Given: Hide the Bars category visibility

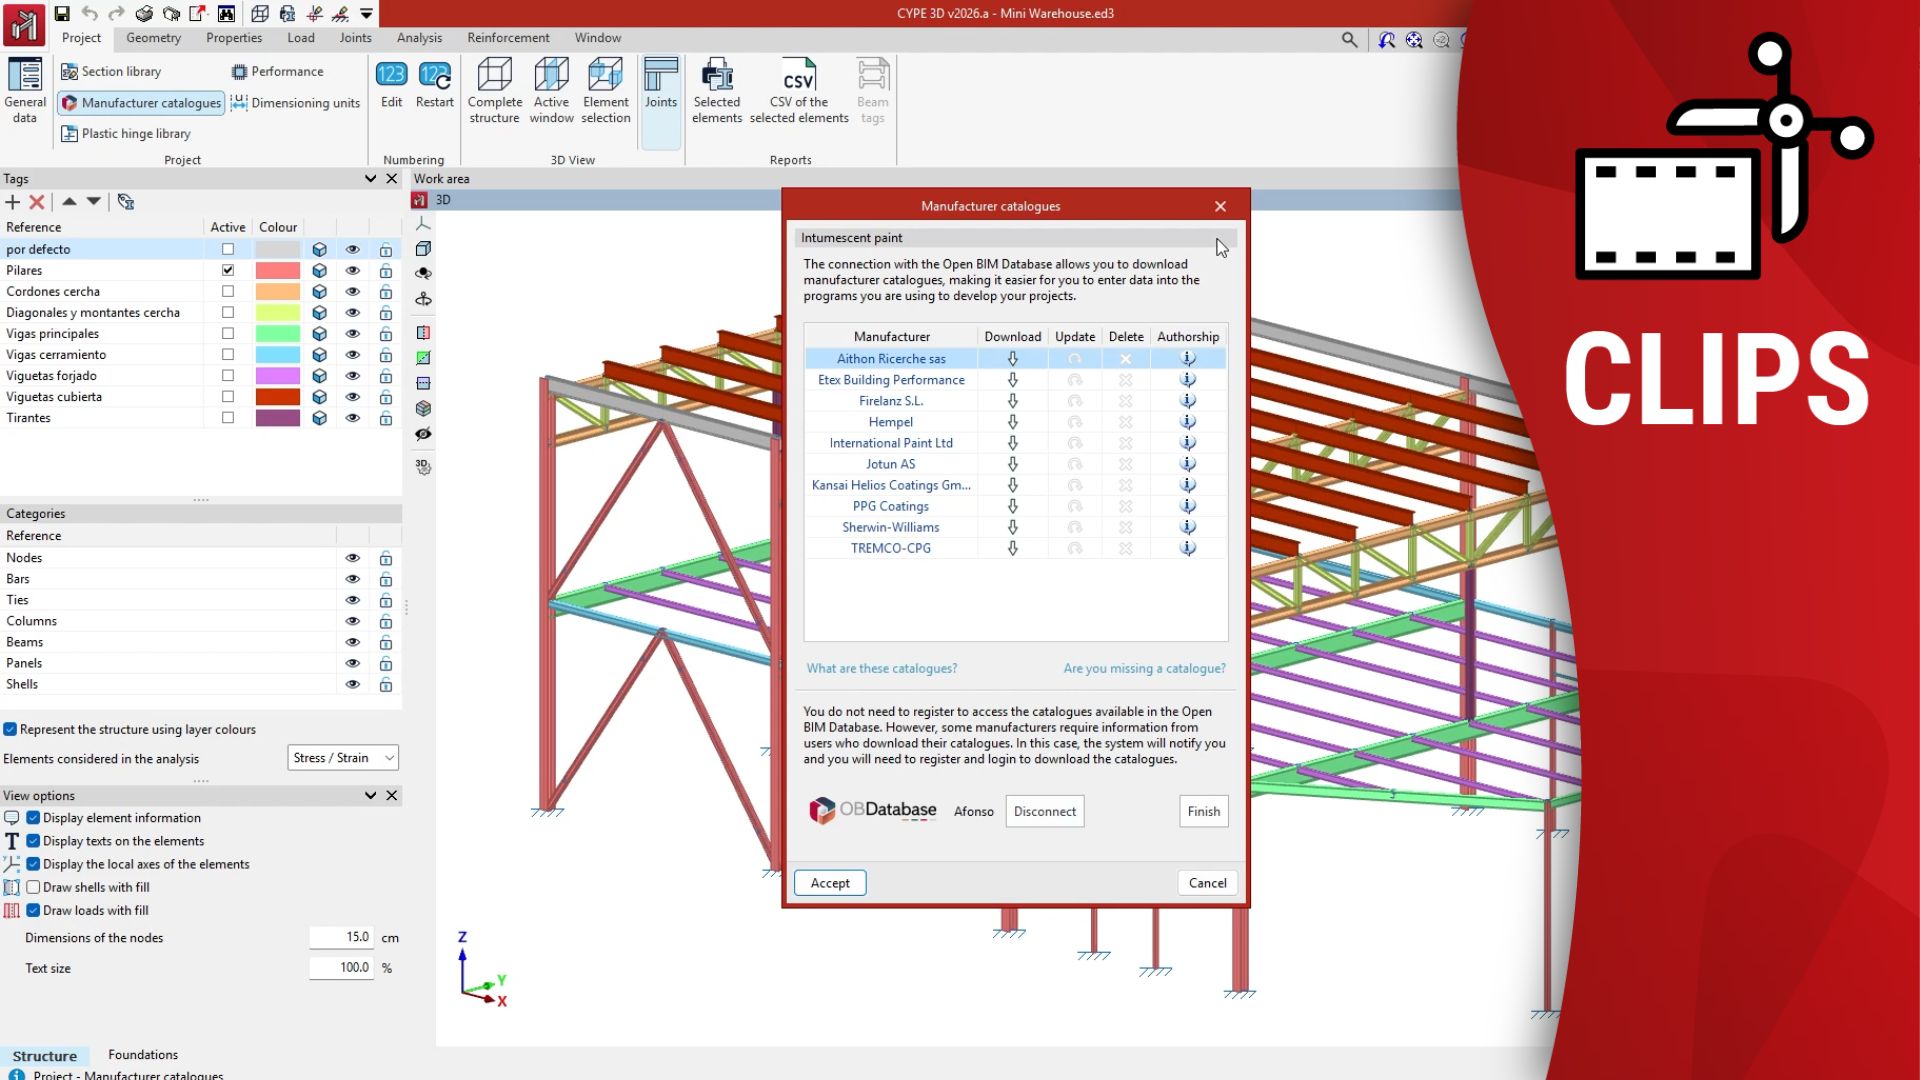Looking at the screenshot, I should 352,578.
